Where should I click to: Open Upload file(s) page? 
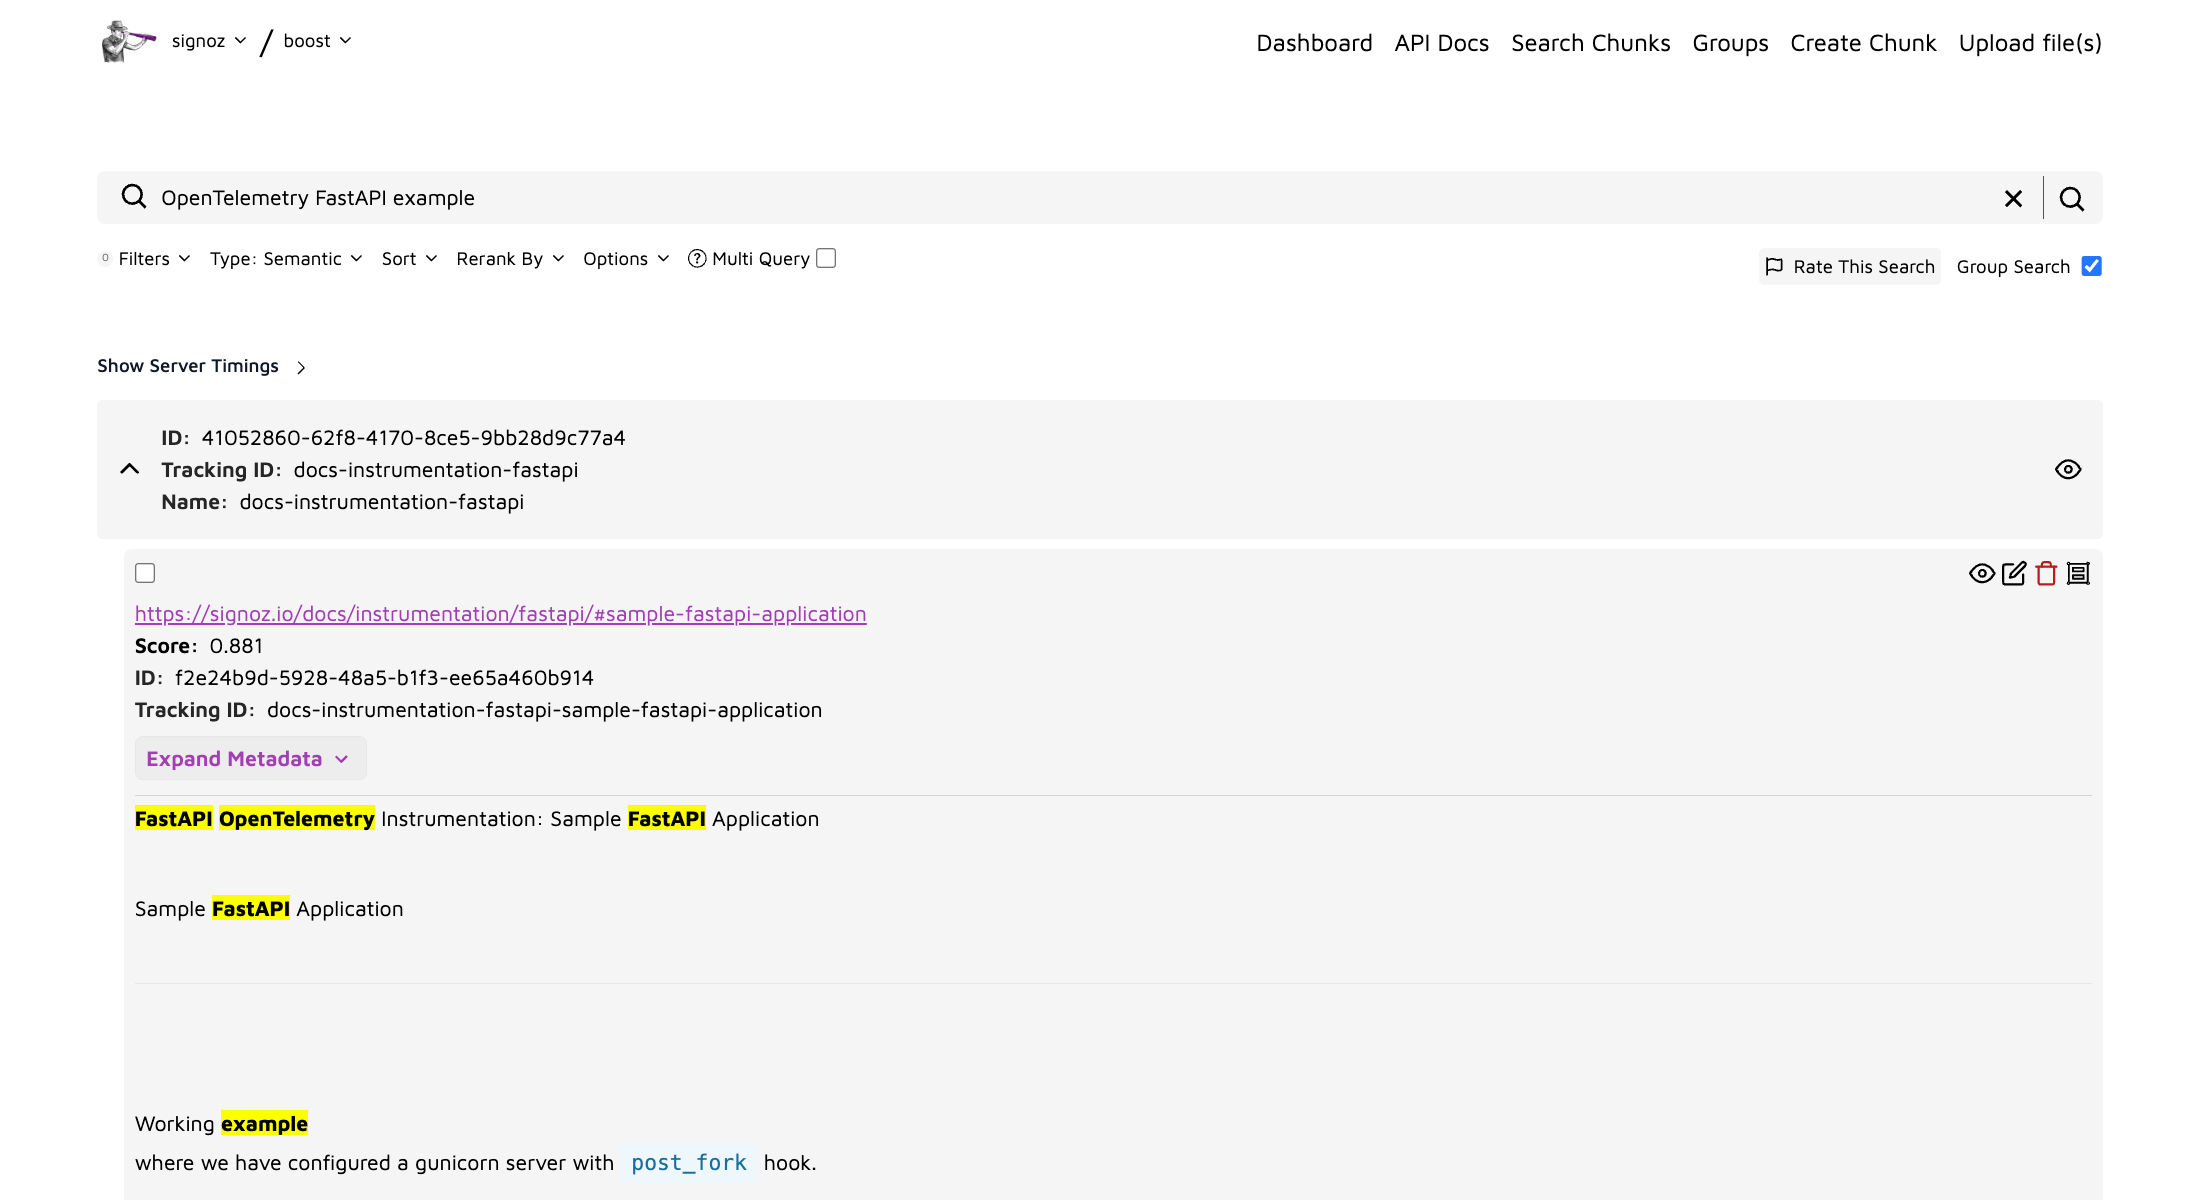click(x=2030, y=43)
